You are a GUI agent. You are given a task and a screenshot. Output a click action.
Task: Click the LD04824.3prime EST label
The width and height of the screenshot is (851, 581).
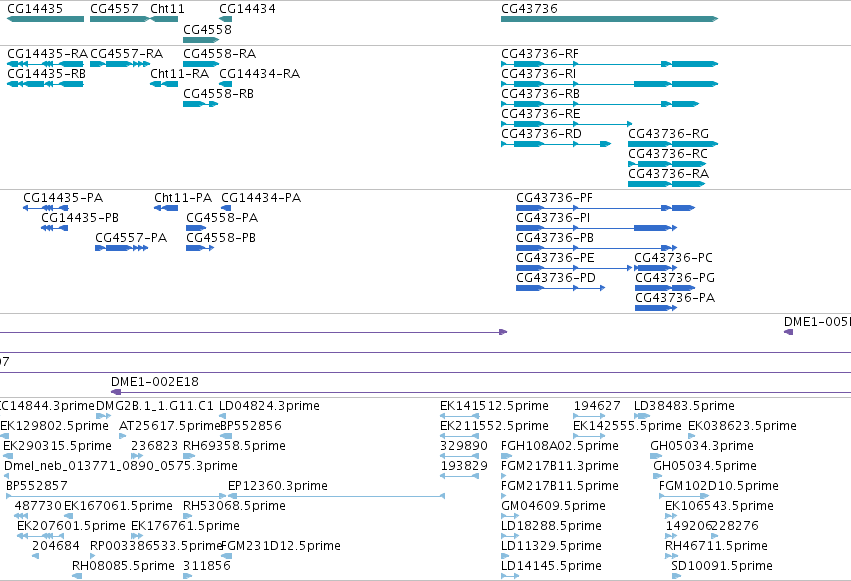(x=269, y=406)
